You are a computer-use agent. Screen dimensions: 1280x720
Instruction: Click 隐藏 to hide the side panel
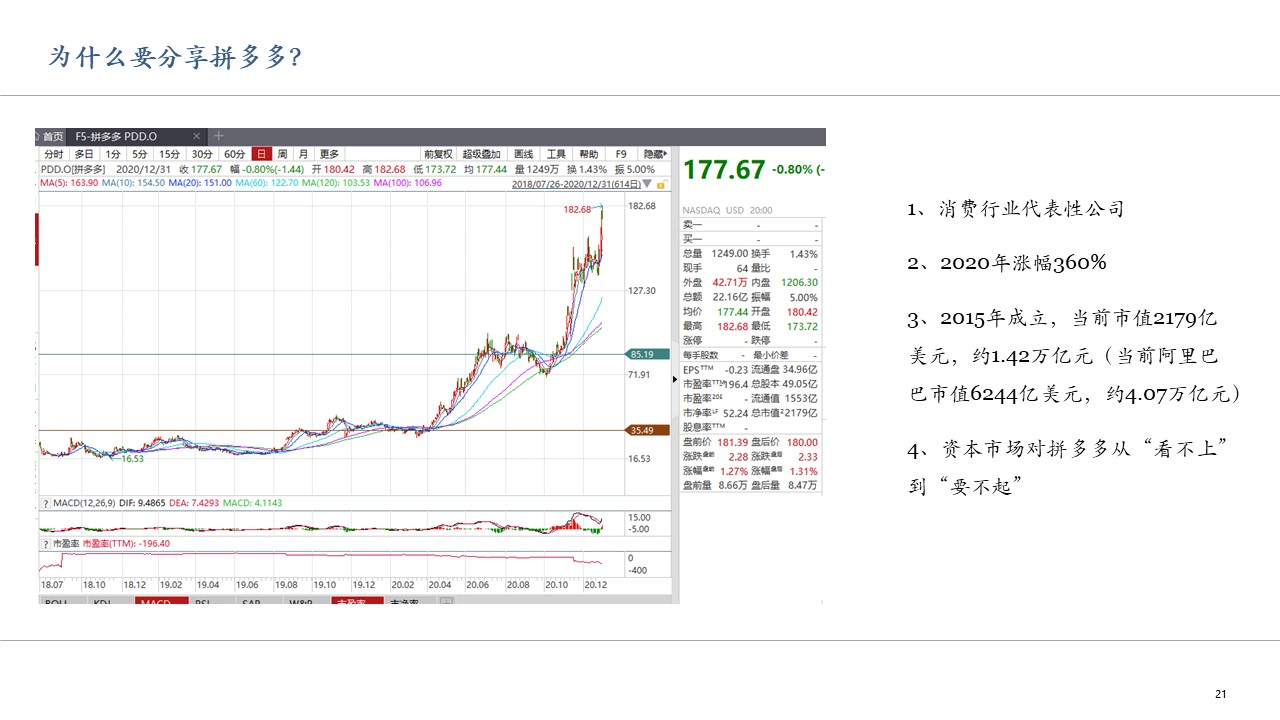click(x=653, y=154)
